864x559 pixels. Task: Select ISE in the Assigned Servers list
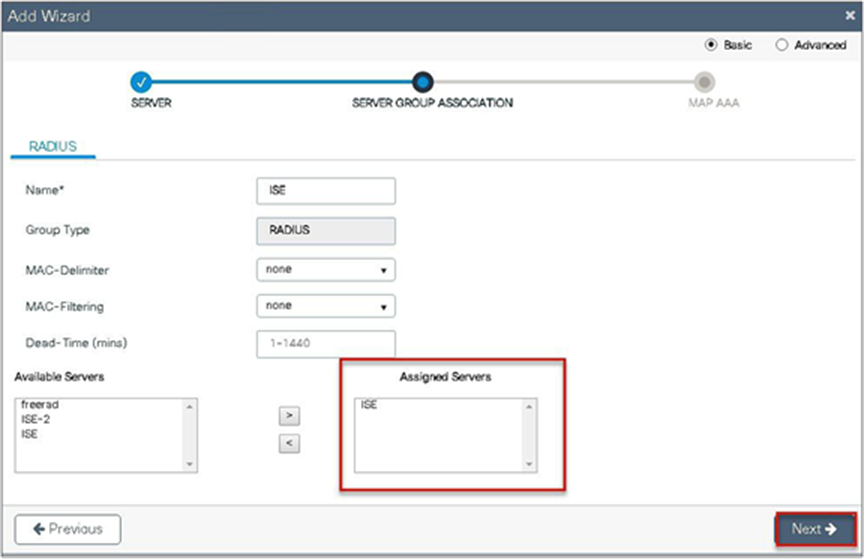tap(369, 405)
